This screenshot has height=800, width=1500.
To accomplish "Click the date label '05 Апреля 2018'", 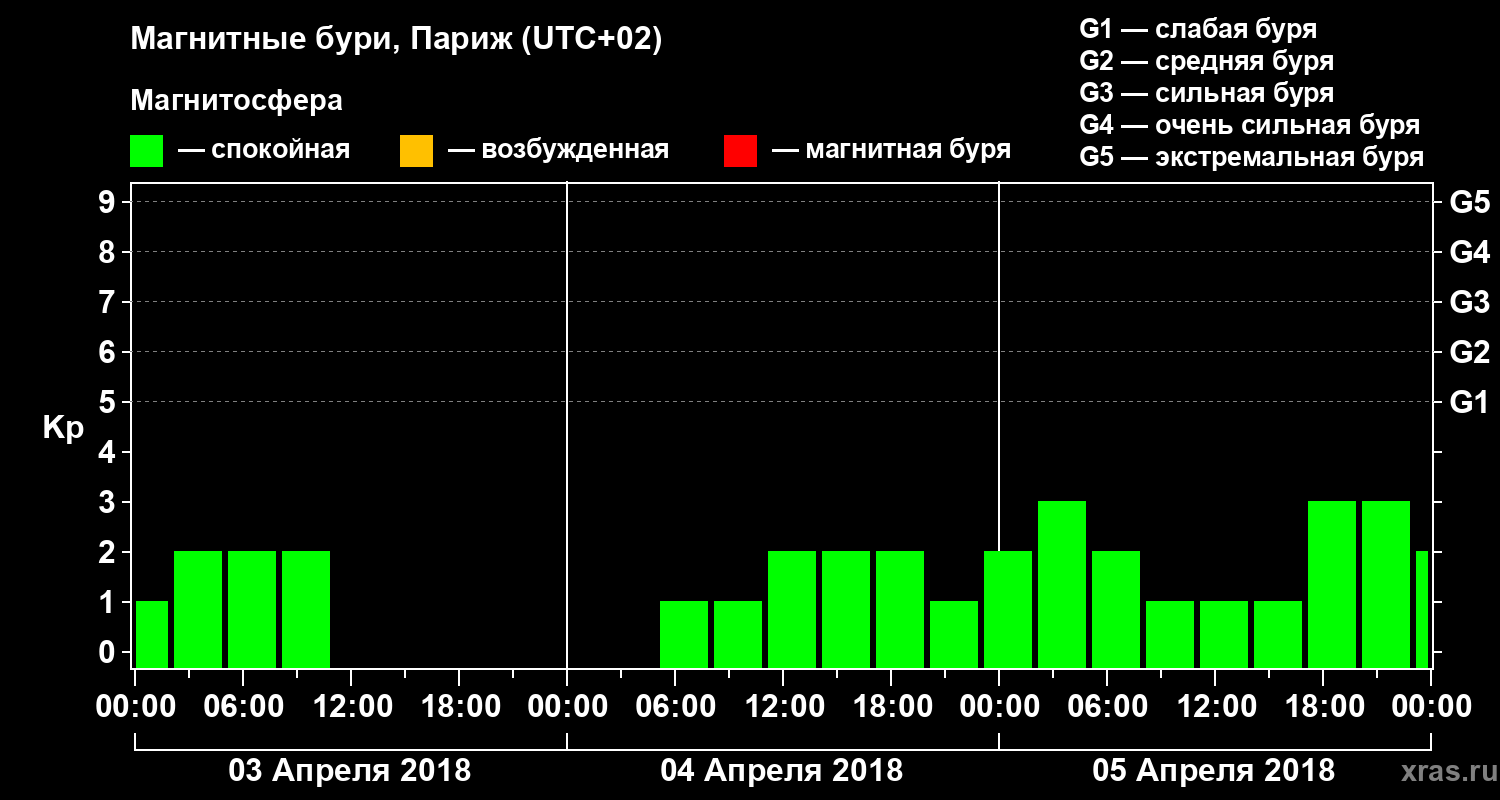I will (1214, 770).
